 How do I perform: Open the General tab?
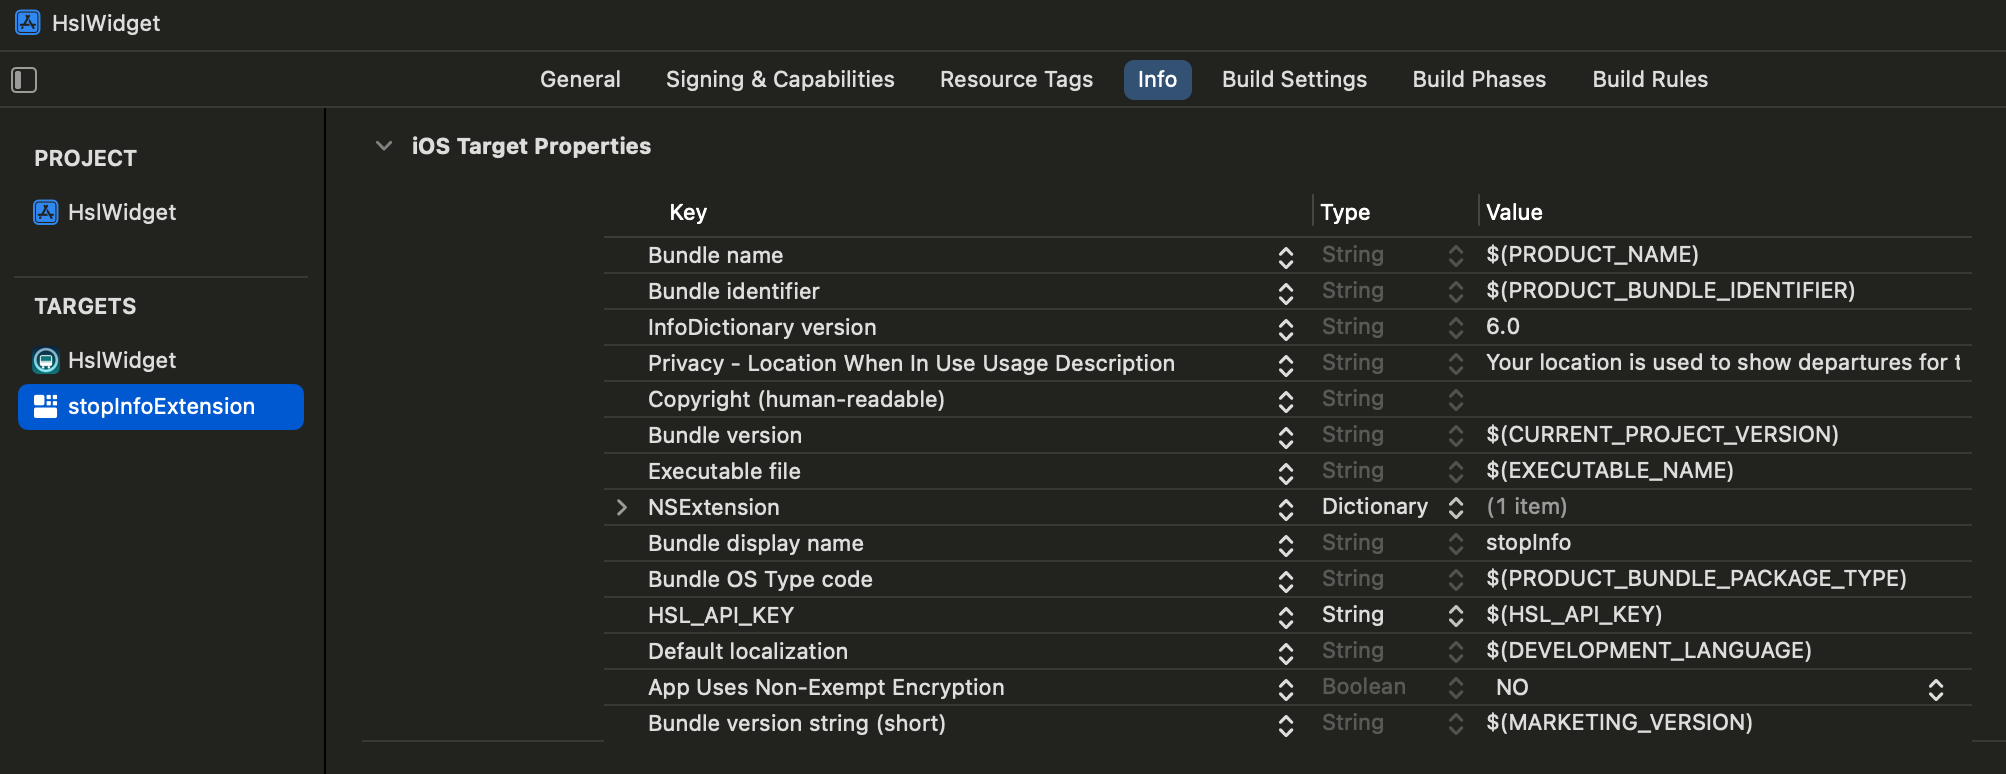(x=580, y=80)
